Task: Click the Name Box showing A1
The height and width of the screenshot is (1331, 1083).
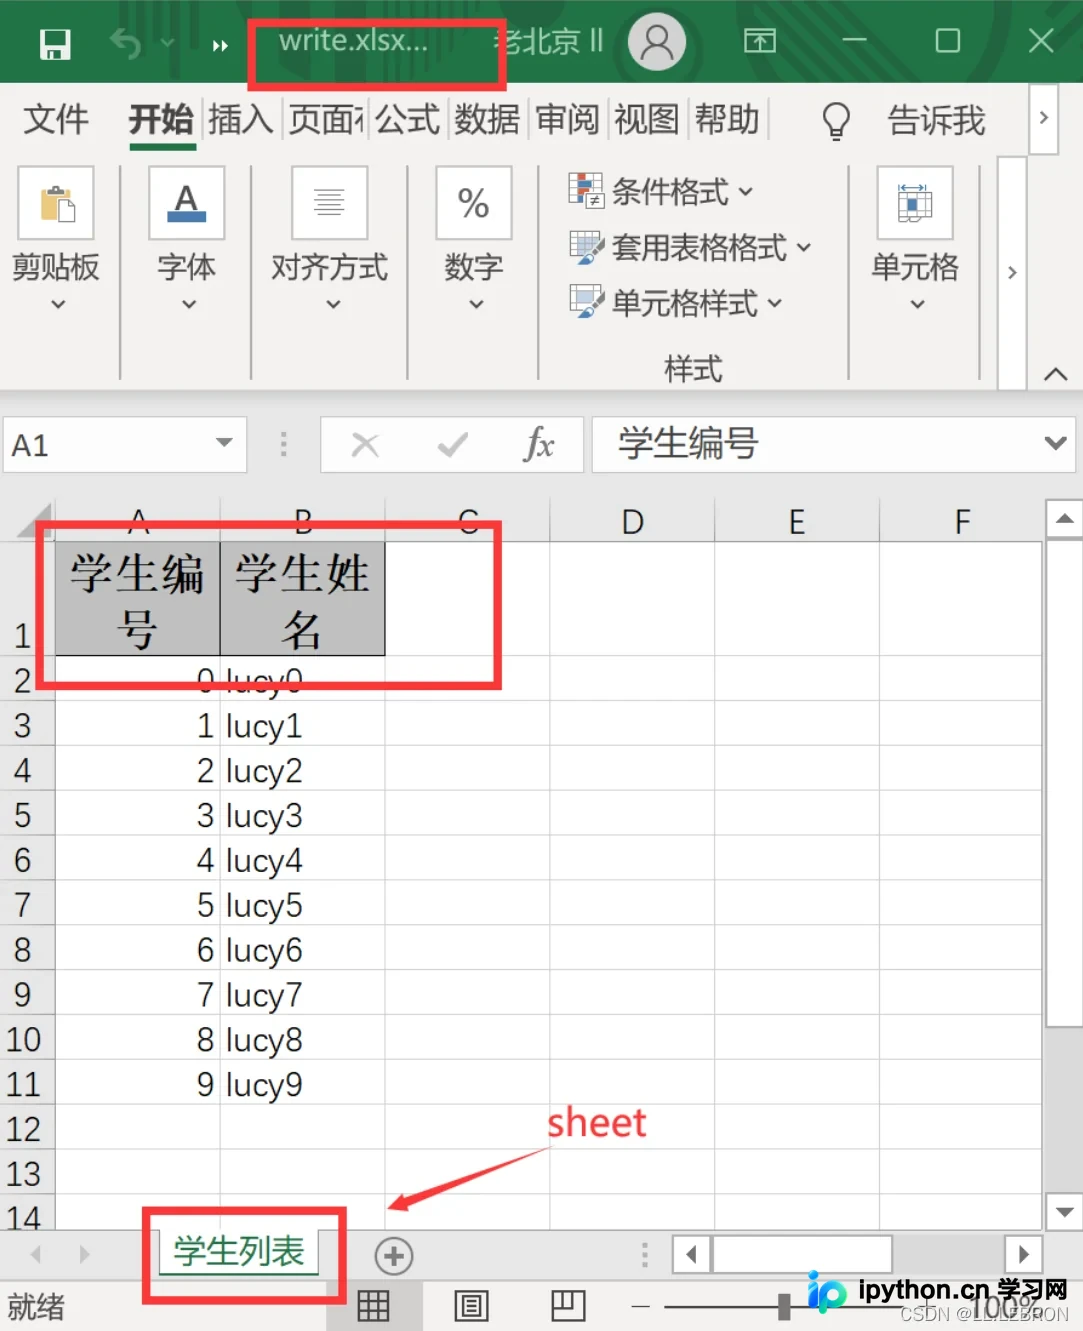Action: 107,445
